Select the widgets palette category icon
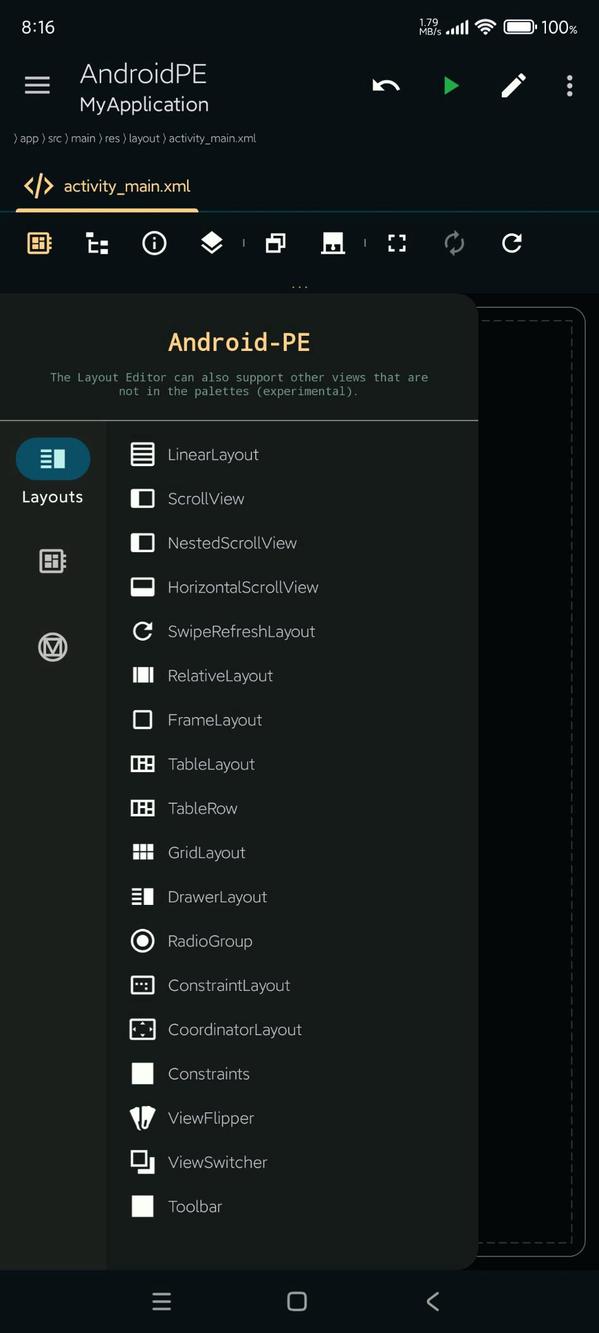 [53, 561]
